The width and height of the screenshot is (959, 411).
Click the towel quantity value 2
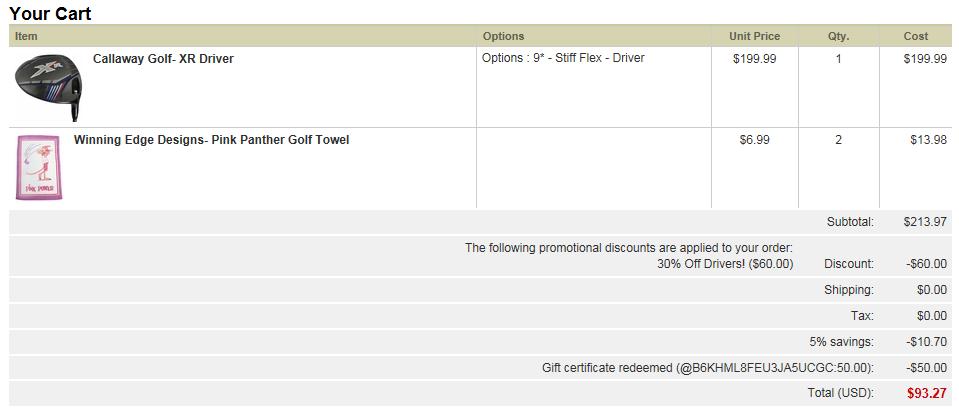(x=838, y=140)
